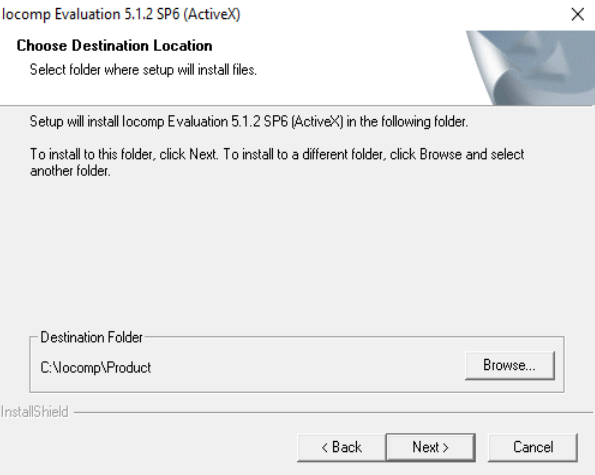Cancel the Iocomp setup wizard

533,447
